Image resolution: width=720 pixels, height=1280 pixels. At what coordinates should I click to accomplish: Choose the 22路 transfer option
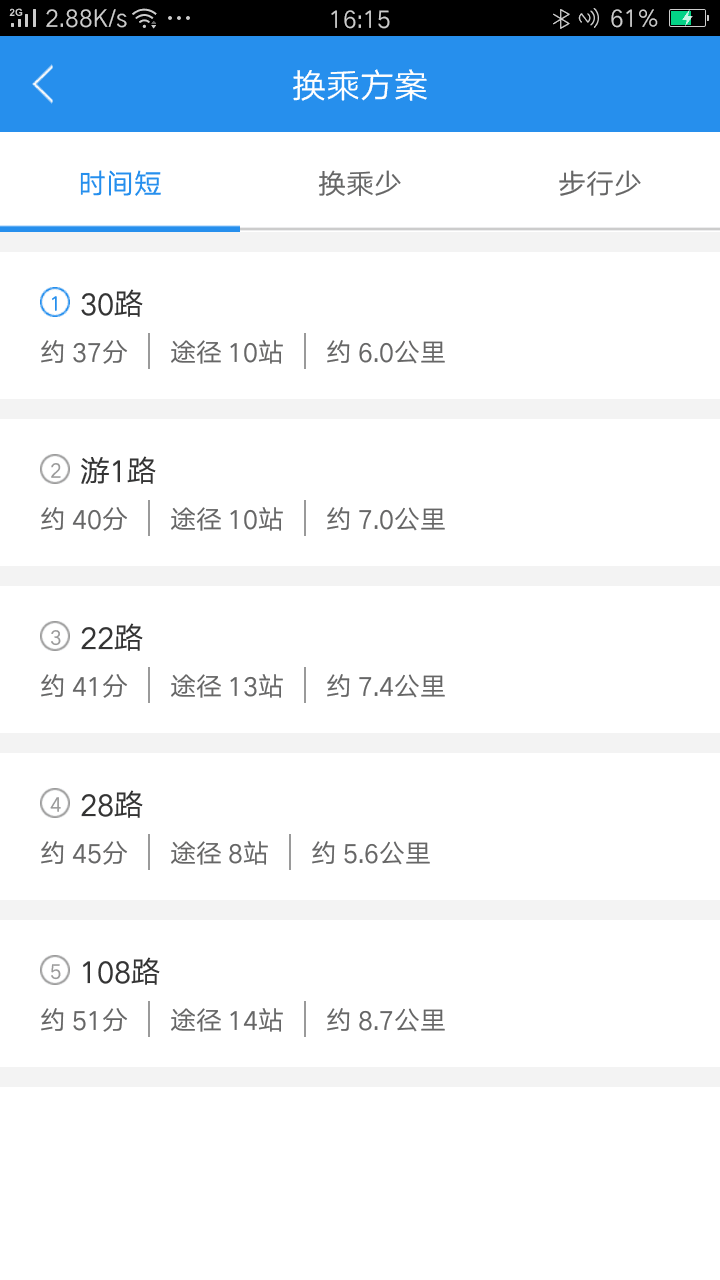point(111,638)
